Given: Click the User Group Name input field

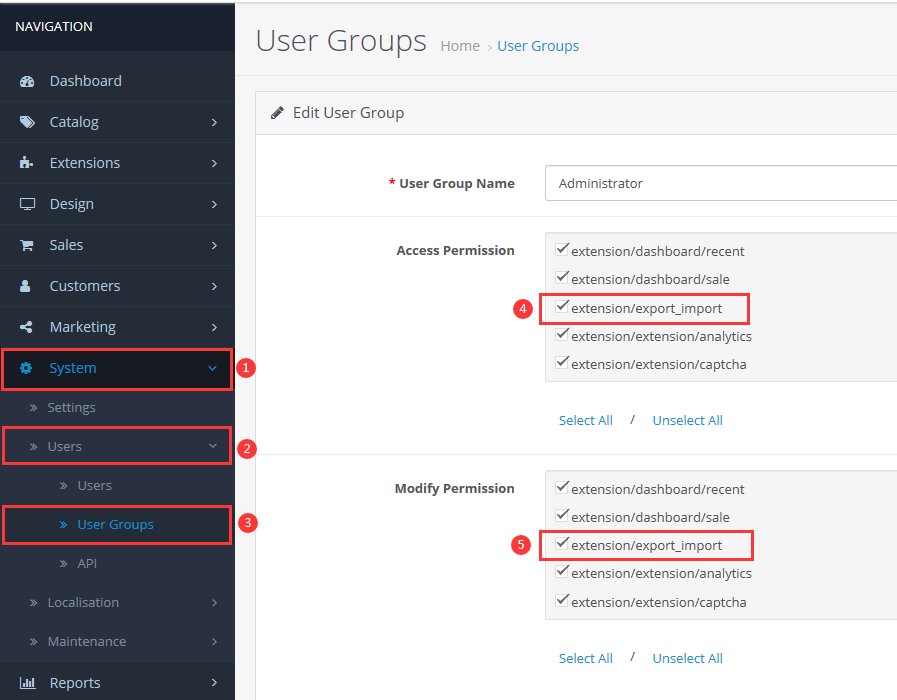Looking at the screenshot, I should click(721, 183).
